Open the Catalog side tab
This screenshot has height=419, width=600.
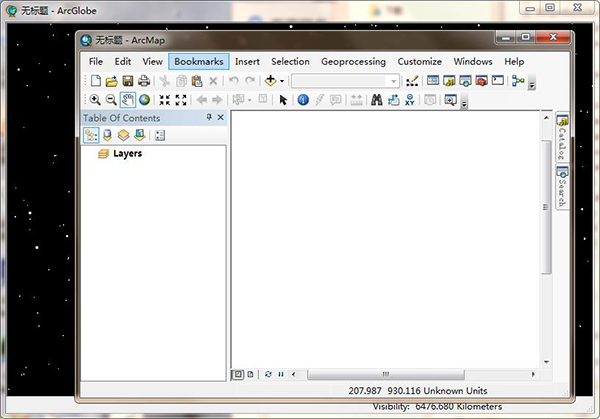[x=562, y=139]
